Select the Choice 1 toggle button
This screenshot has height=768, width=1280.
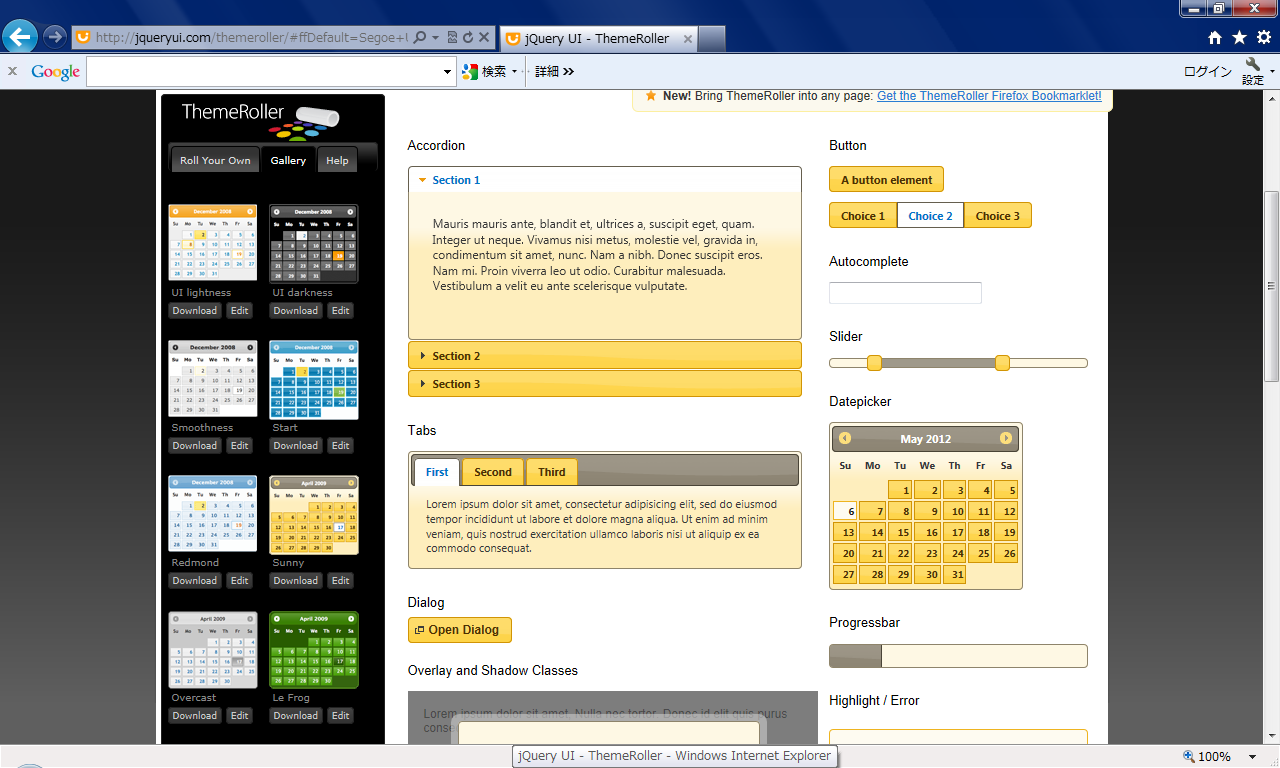862,216
